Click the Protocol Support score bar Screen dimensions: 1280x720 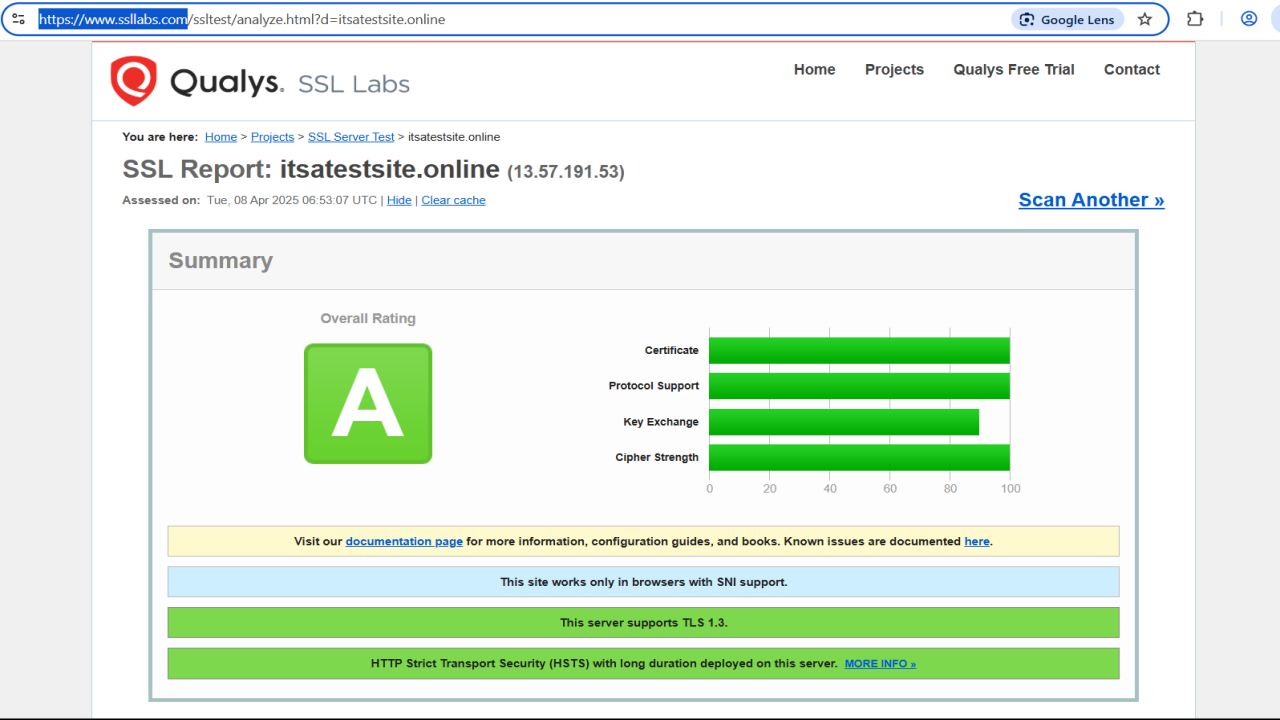859,386
